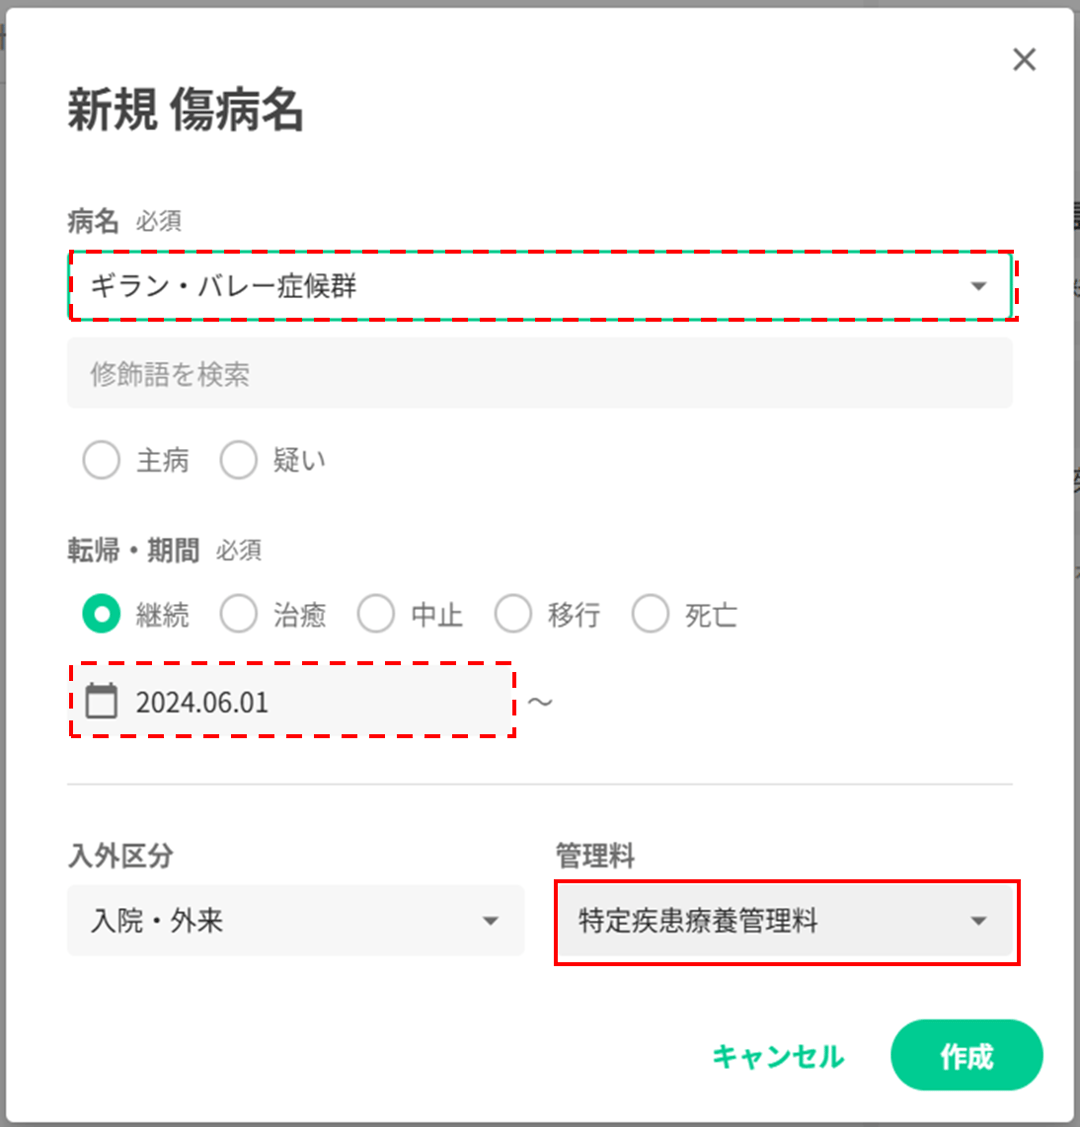Click the 修飾語を検索 search field
The height and width of the screenshot is (1127, 1080).
(x=539, y=374)
